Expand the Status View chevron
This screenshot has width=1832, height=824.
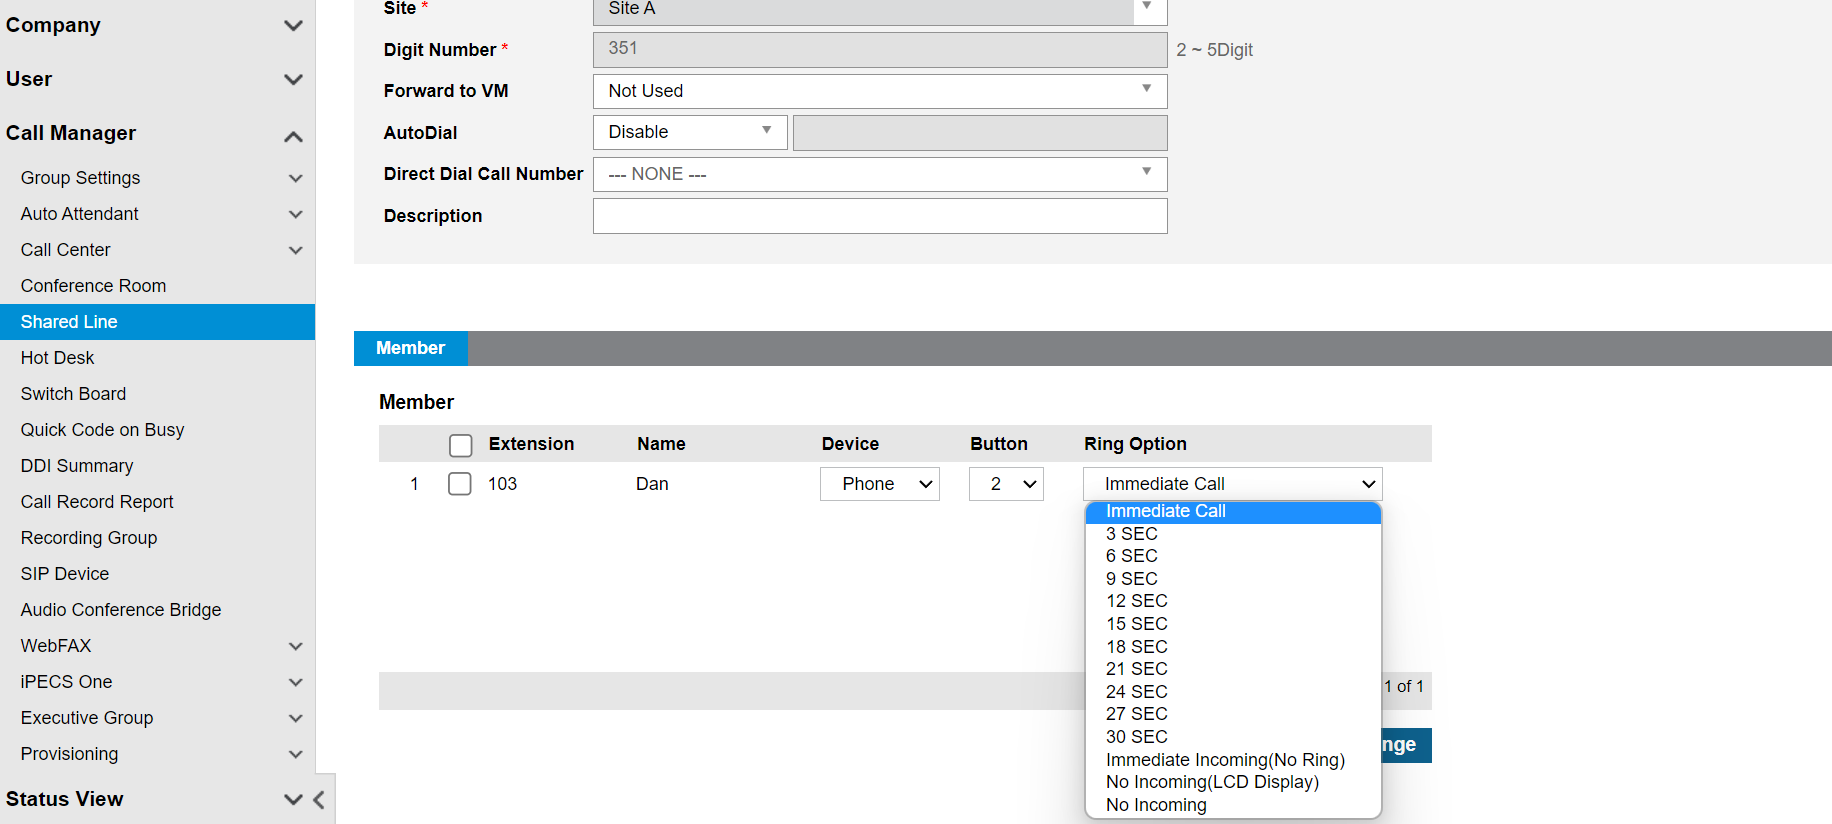293,799
